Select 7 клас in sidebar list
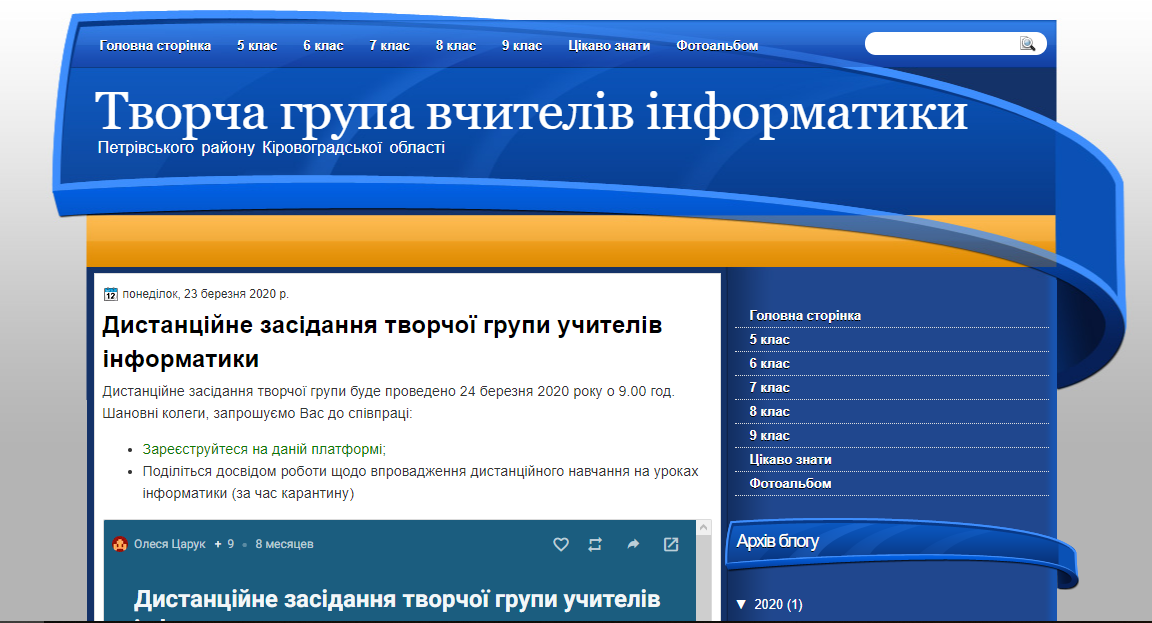The width and height of the screenshot is (1152, 623). (x=769, y=387)
